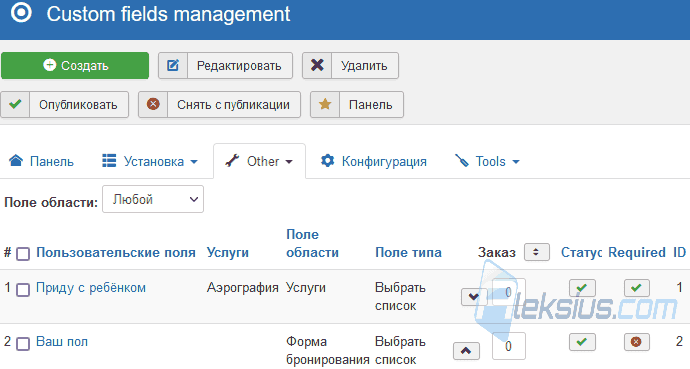Viewport: 690px width, 369px height.
Task: Click order input field in Приду с ребёнком row
Action: [508, 292]
